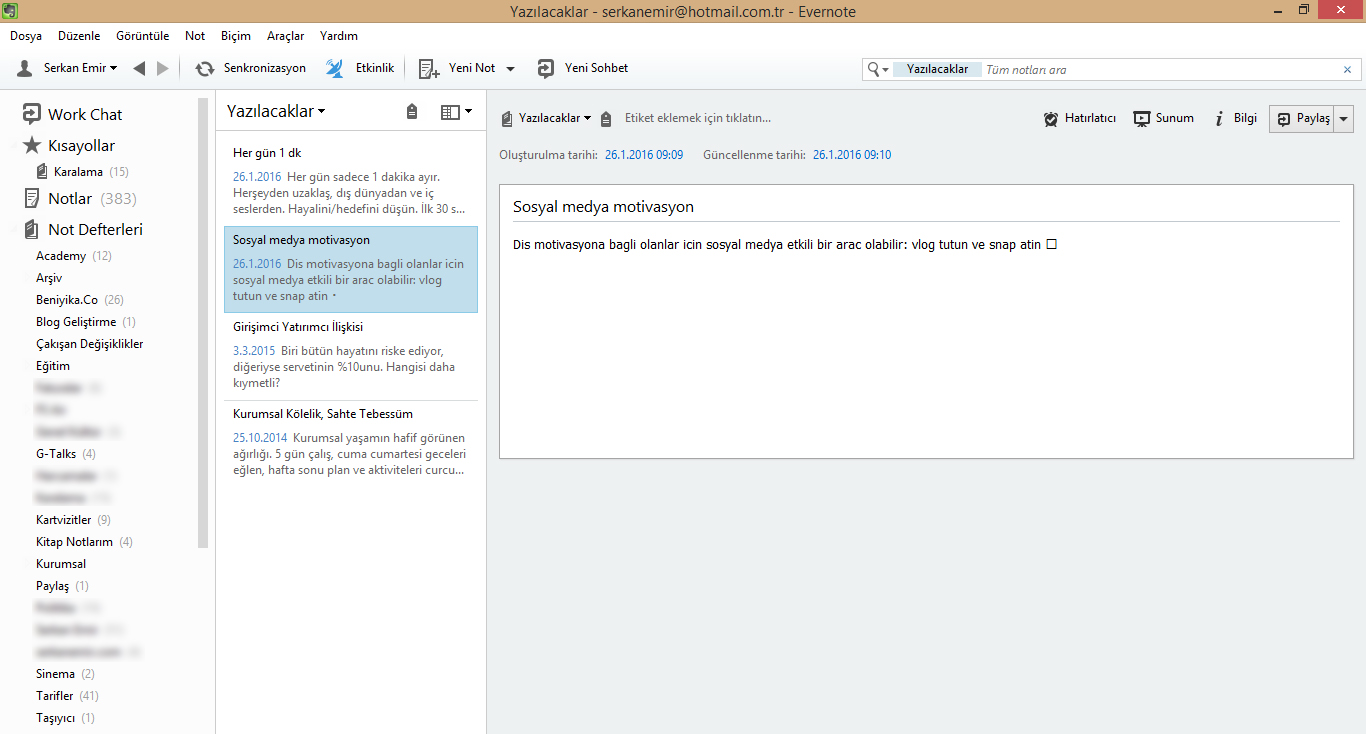Click inside the Tüm notları ara search field

point(1100,69)
